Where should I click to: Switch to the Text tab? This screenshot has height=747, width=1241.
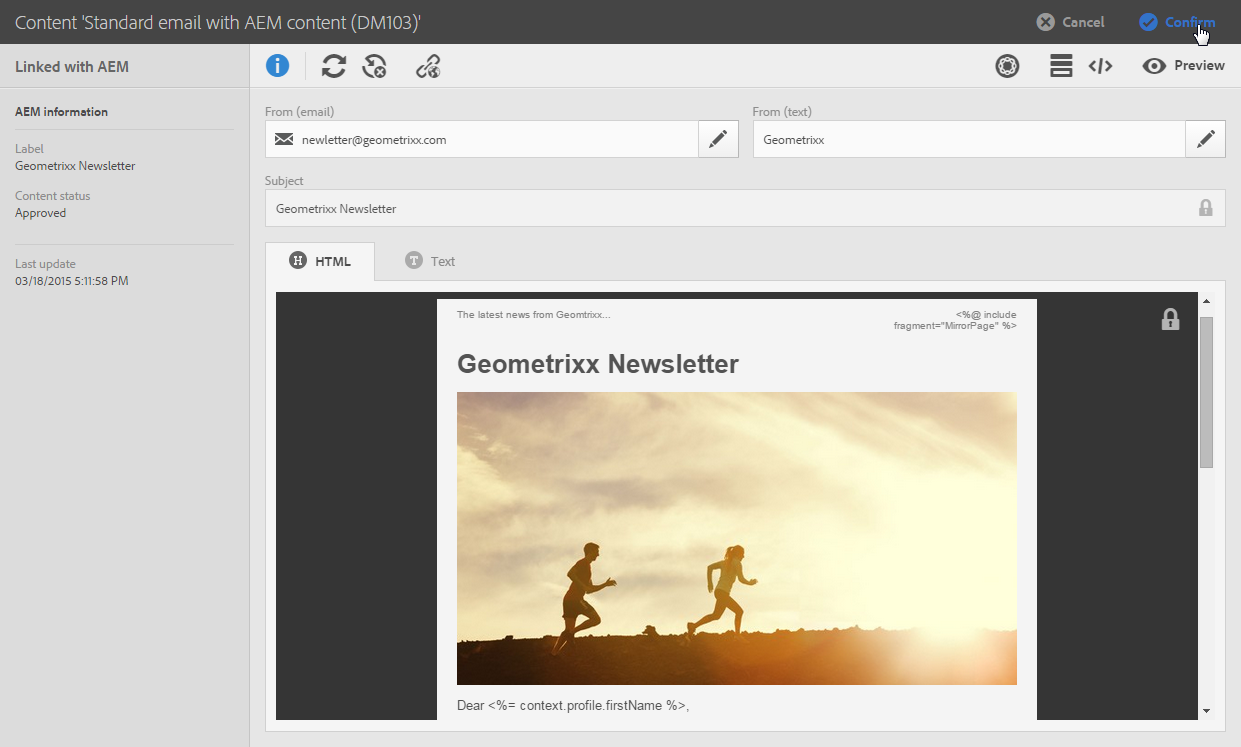click(x=430, y=261)
